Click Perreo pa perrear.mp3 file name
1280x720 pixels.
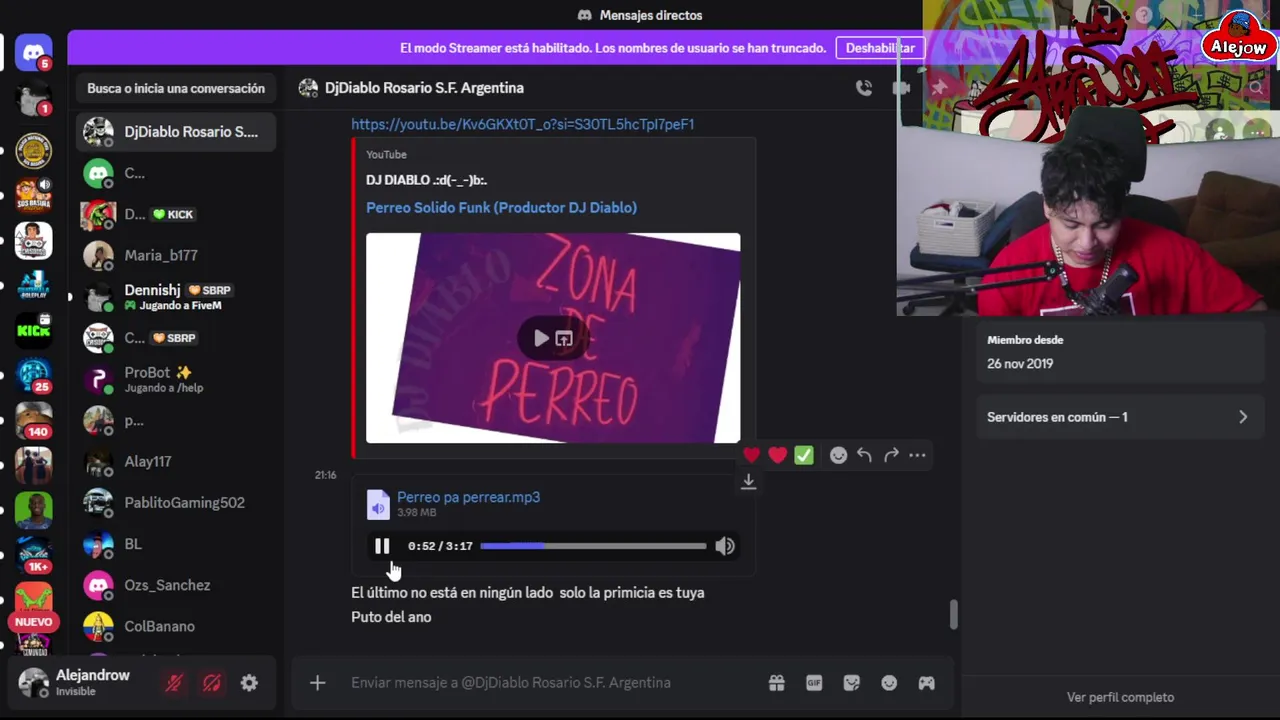[x=468, y=497]
